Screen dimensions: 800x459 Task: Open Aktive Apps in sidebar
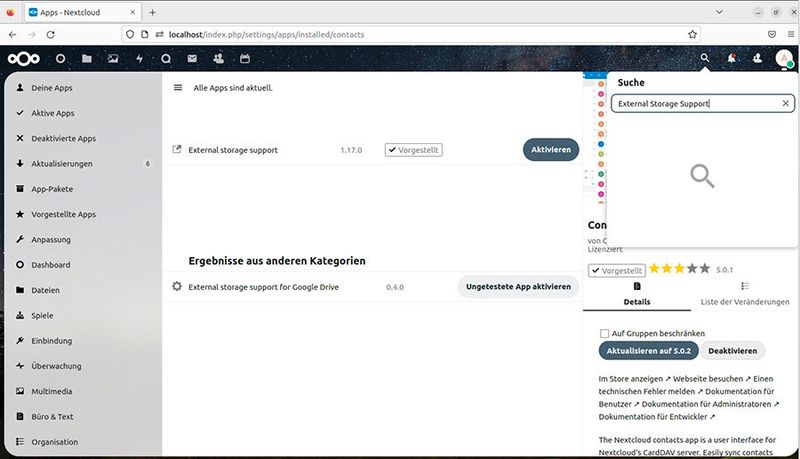[x=84, y=113]
